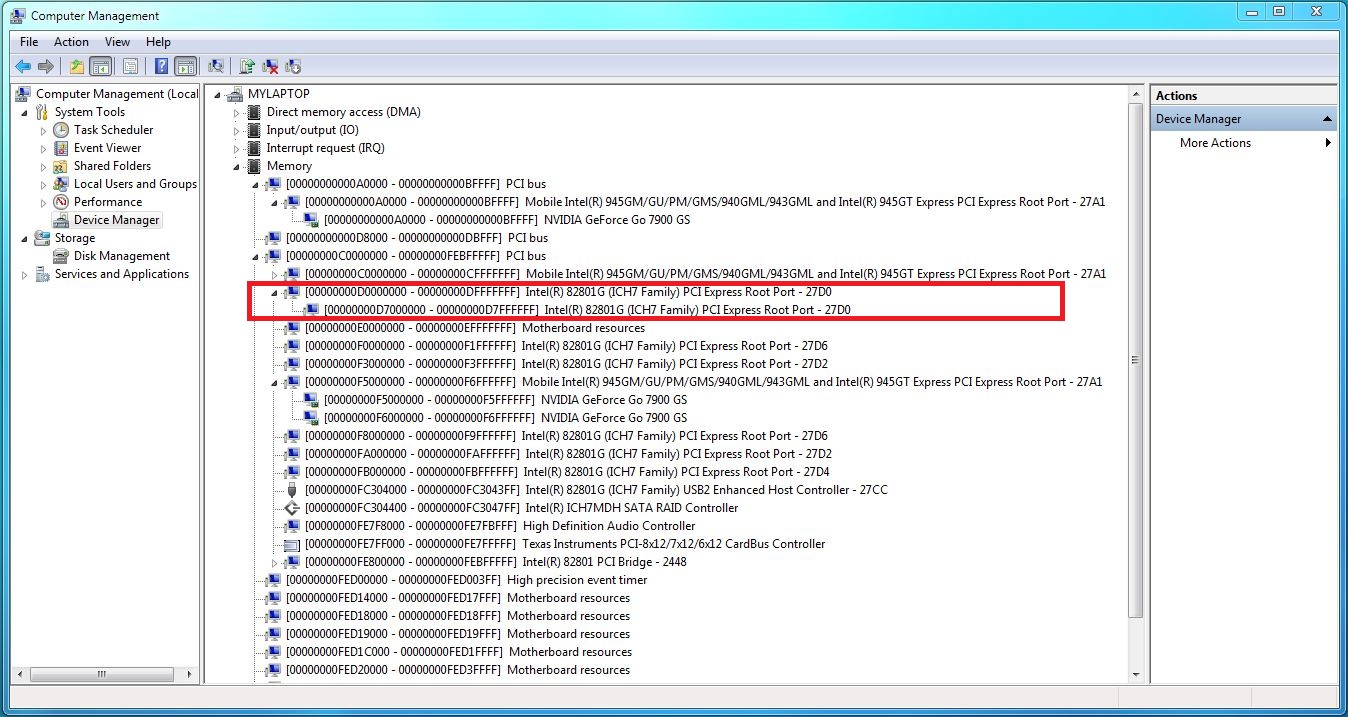Collapse the System Tools node
The image size is (1348, 717).
(x=25, y=112)
